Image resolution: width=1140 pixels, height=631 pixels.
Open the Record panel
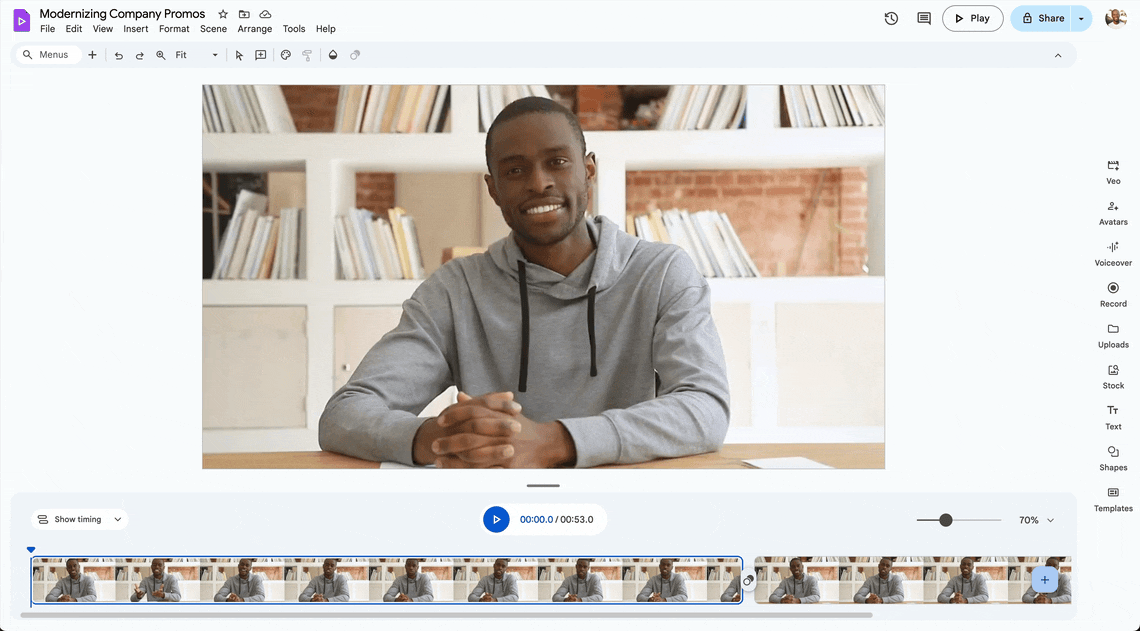(x=1112, y=295)
